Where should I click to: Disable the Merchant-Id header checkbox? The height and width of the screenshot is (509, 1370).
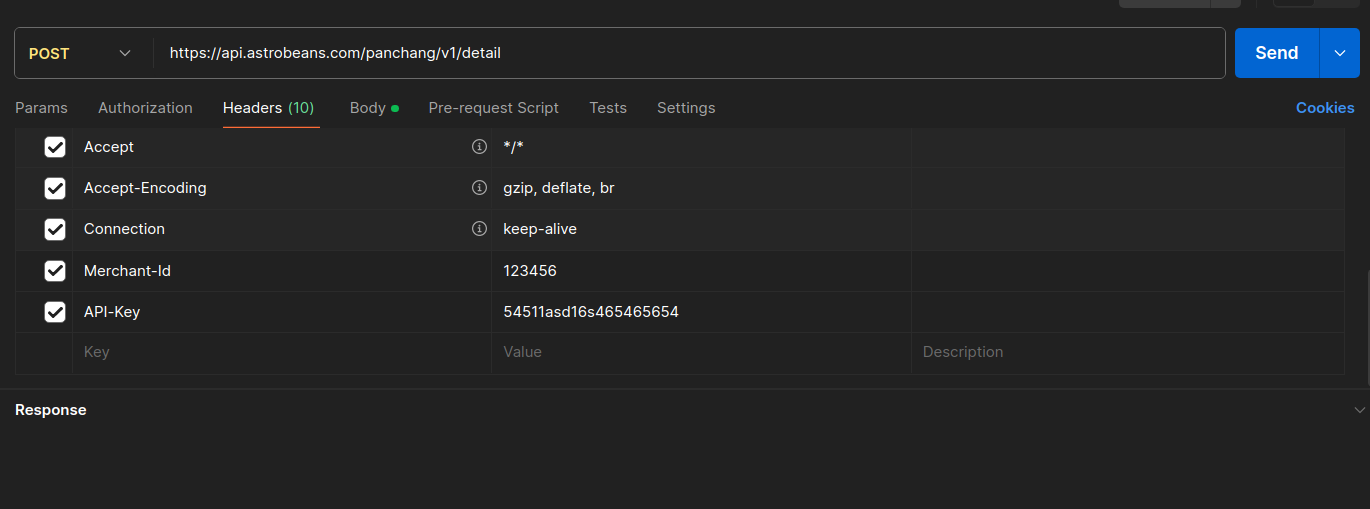click(55, 271)
